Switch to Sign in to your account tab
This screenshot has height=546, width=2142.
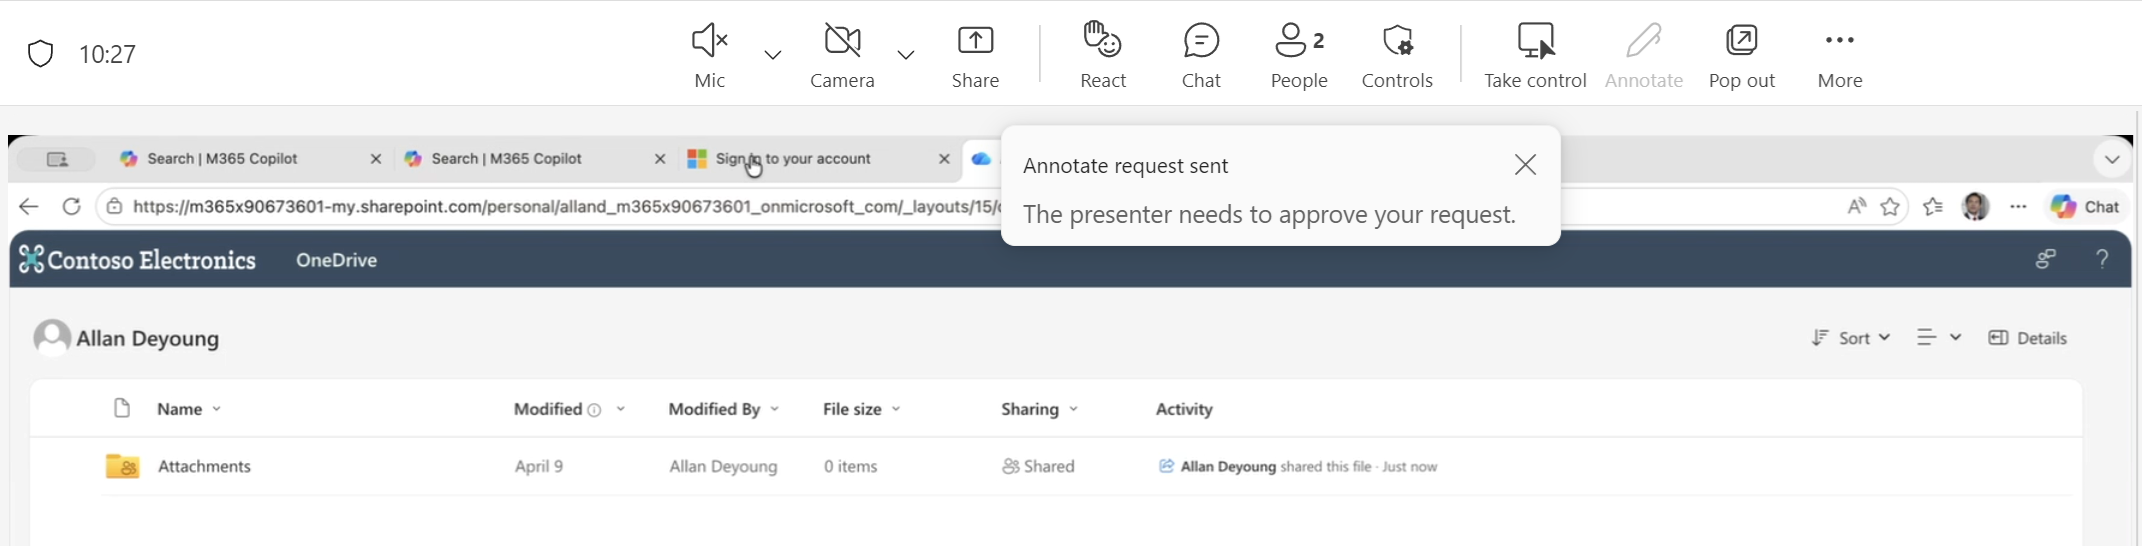coord(793,159)
